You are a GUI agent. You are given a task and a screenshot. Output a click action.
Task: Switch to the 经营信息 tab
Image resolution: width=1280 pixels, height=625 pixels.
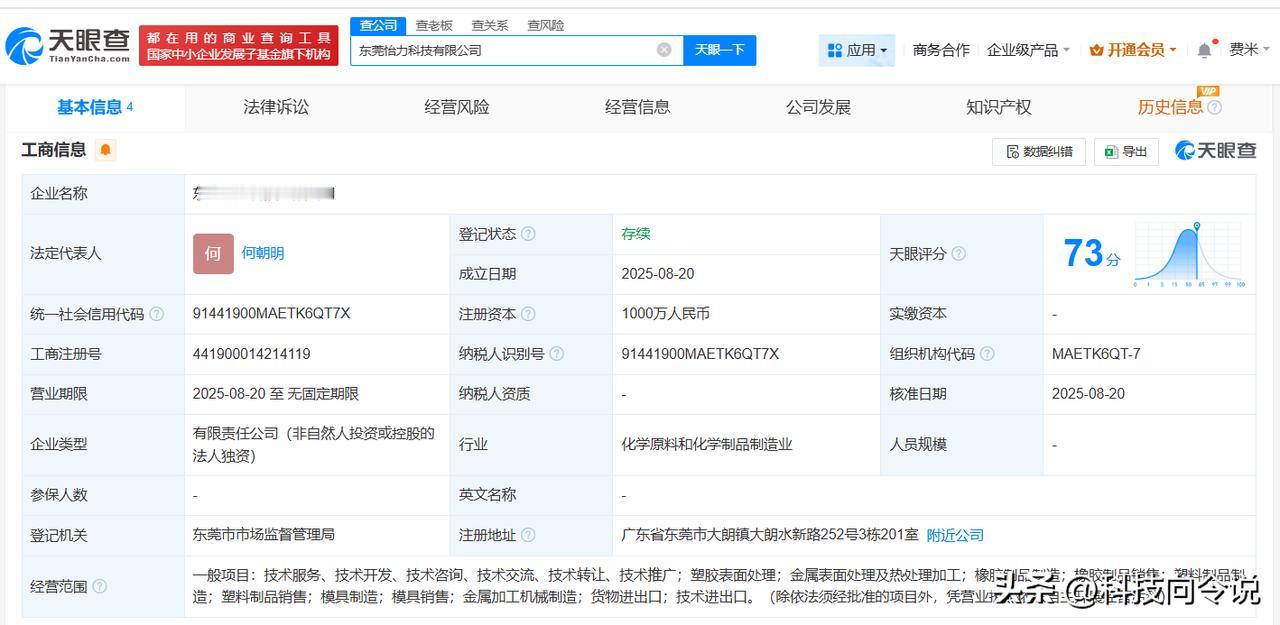tap(638, 107)
